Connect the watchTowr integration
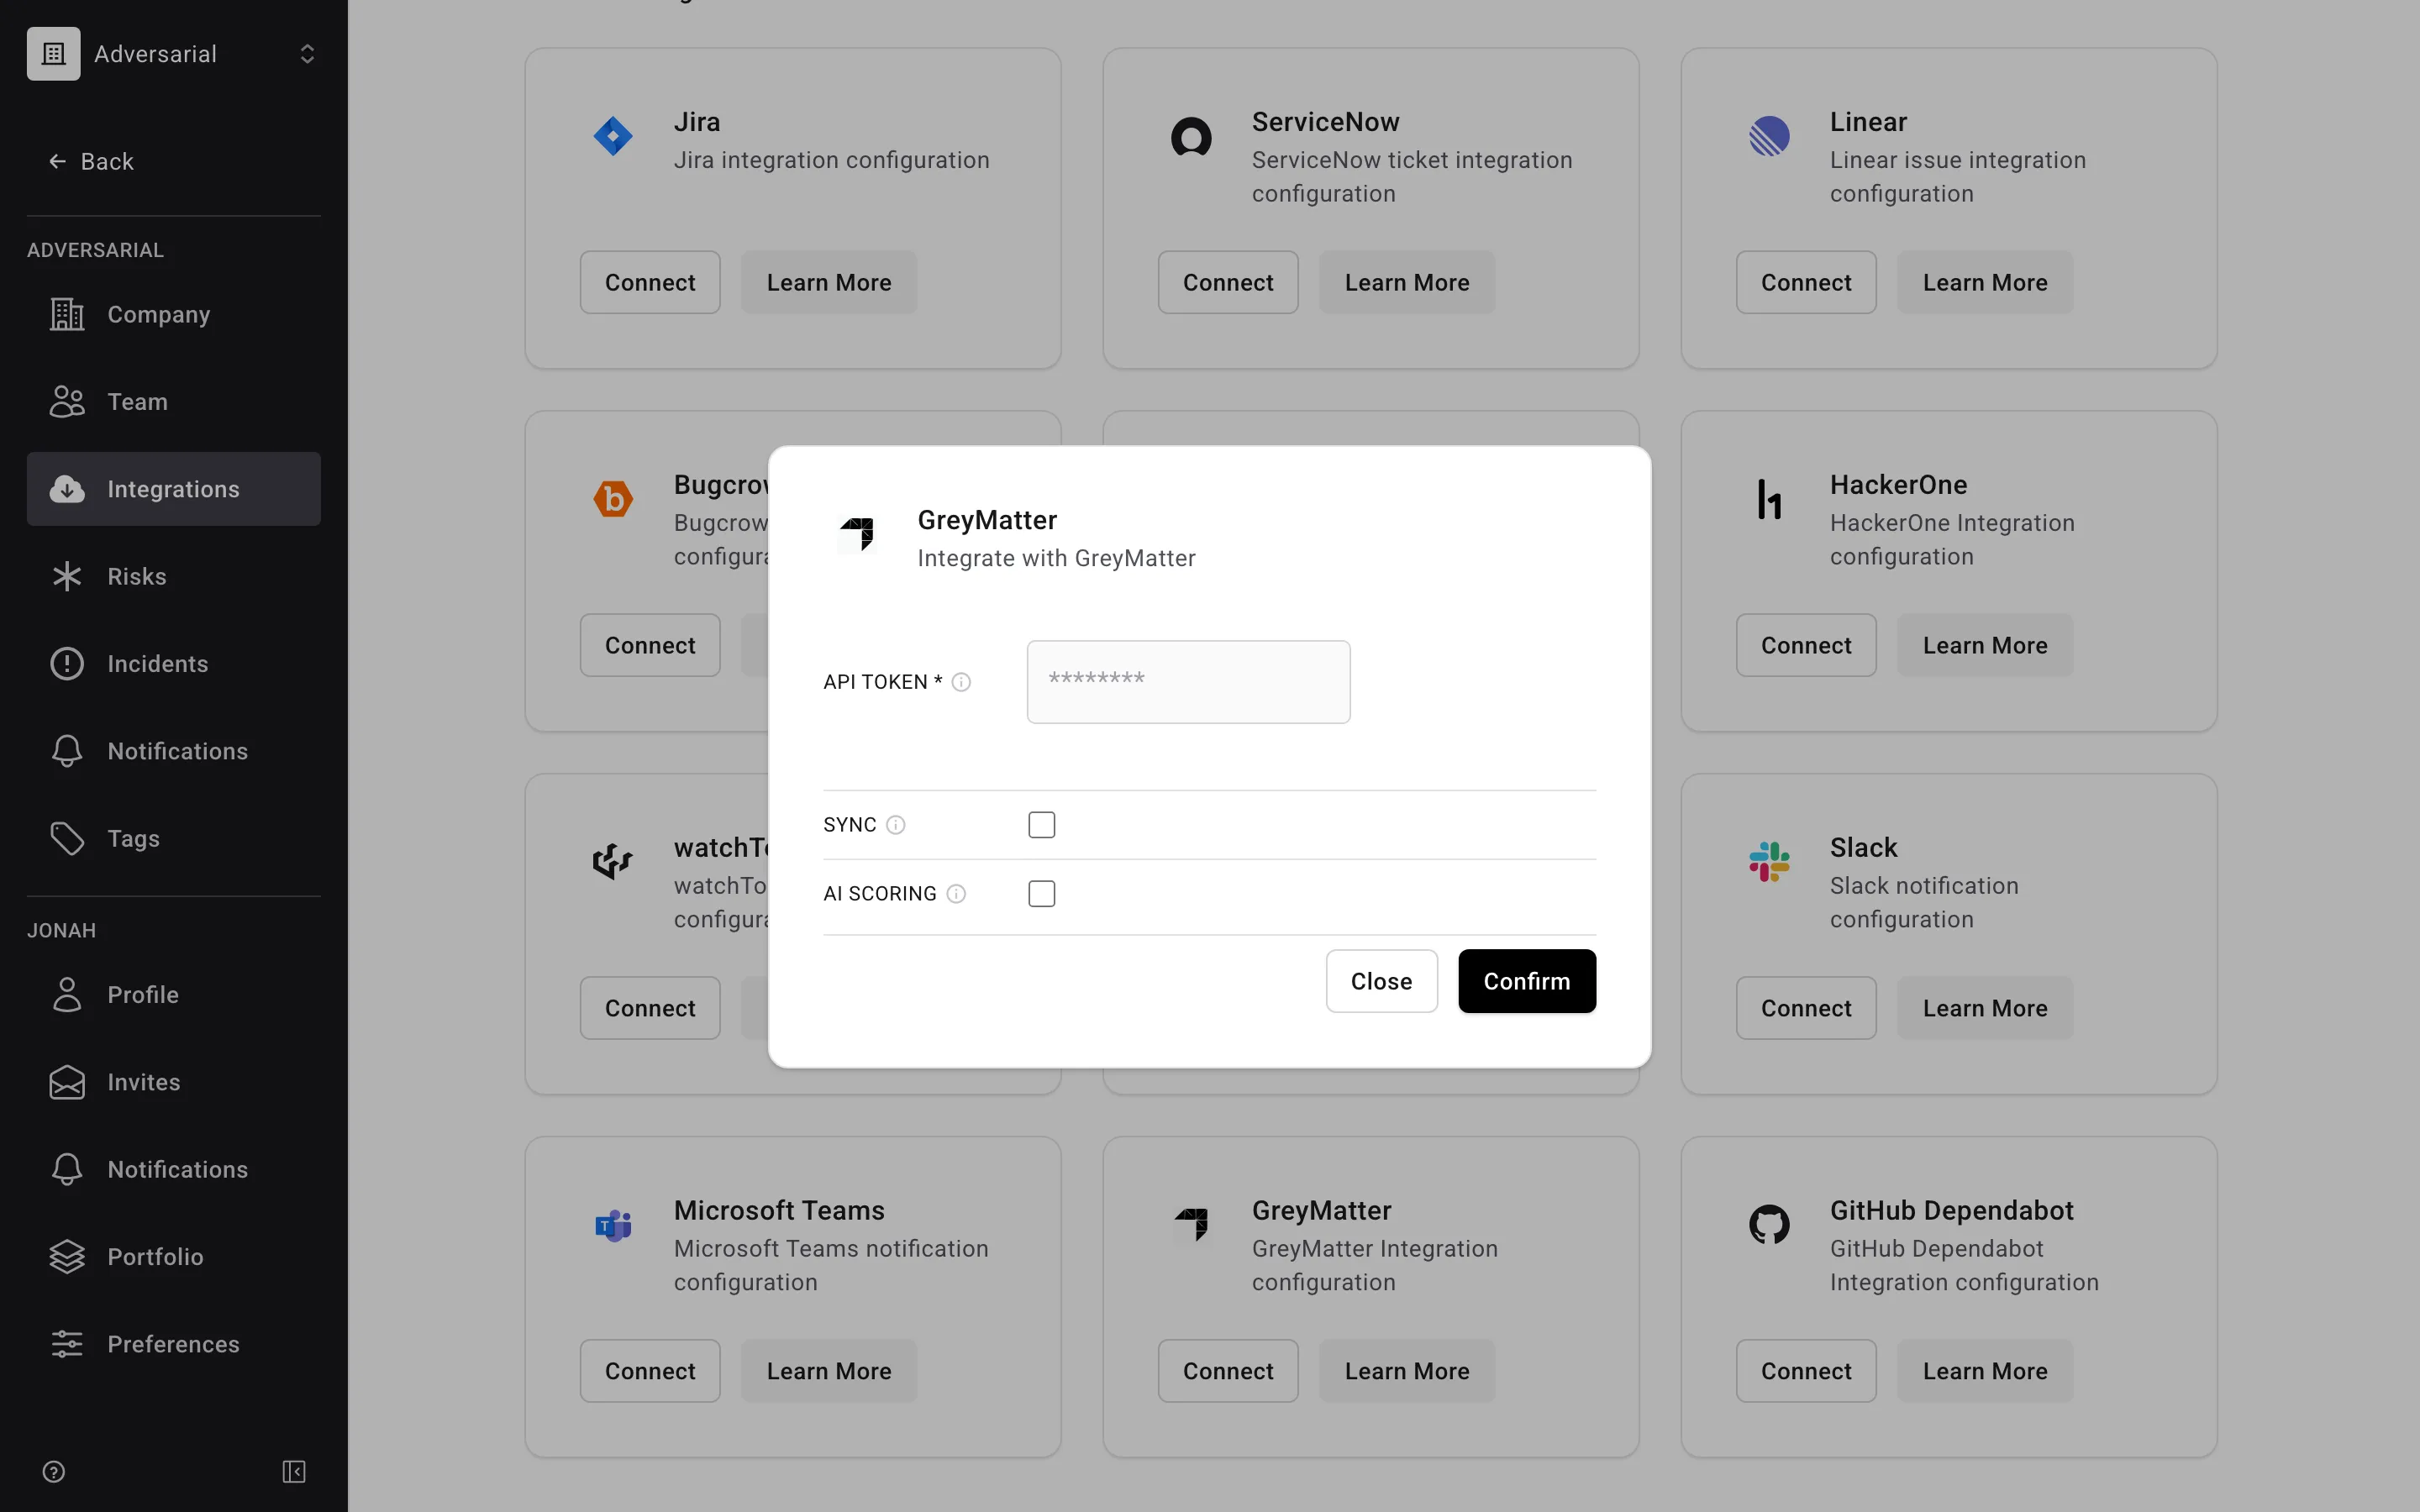 650,1008
